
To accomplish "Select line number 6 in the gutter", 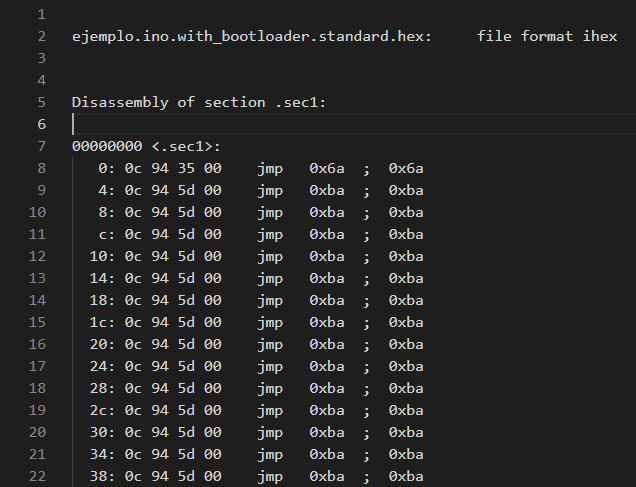I will (x=40, y=124).
